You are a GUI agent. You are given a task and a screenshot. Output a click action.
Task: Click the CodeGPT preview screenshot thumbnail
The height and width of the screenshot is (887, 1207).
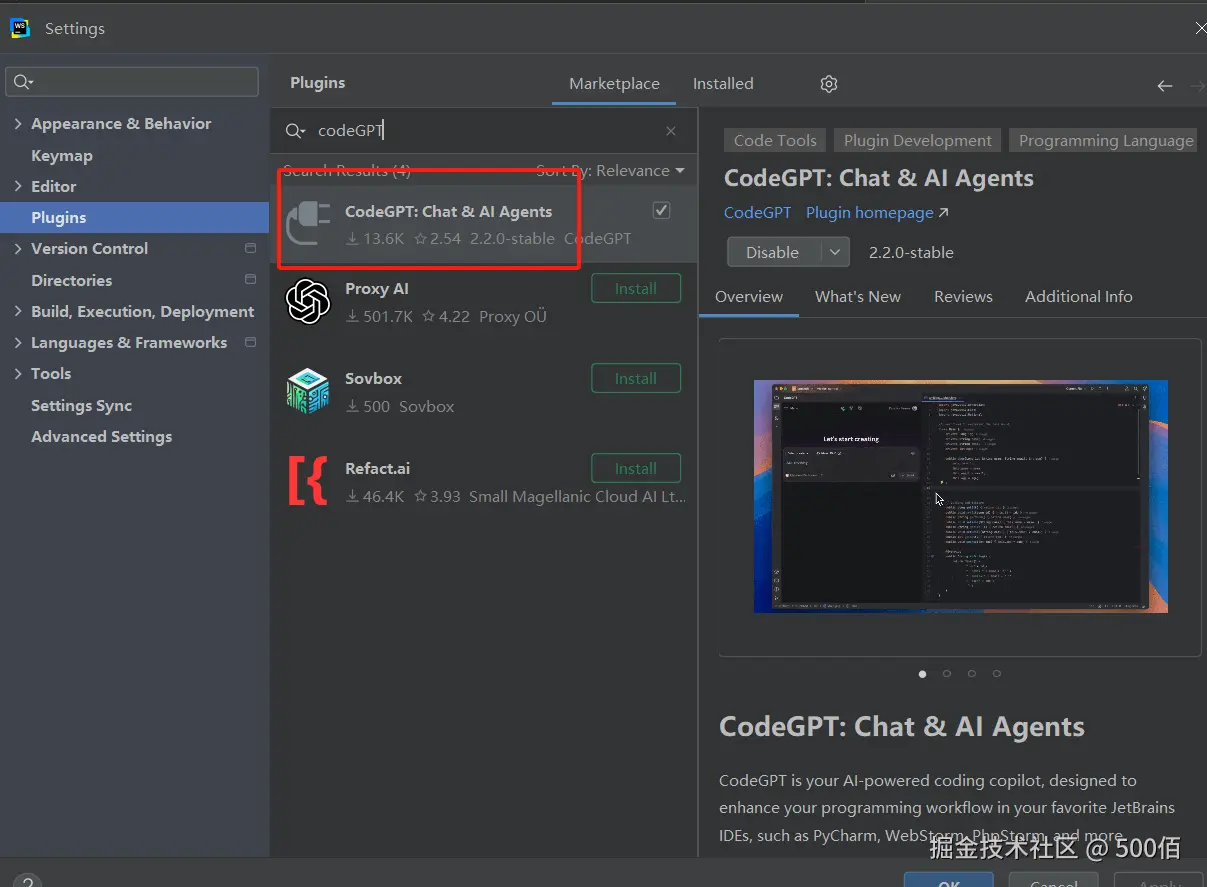pyautogui.click(x=961, y=496)
